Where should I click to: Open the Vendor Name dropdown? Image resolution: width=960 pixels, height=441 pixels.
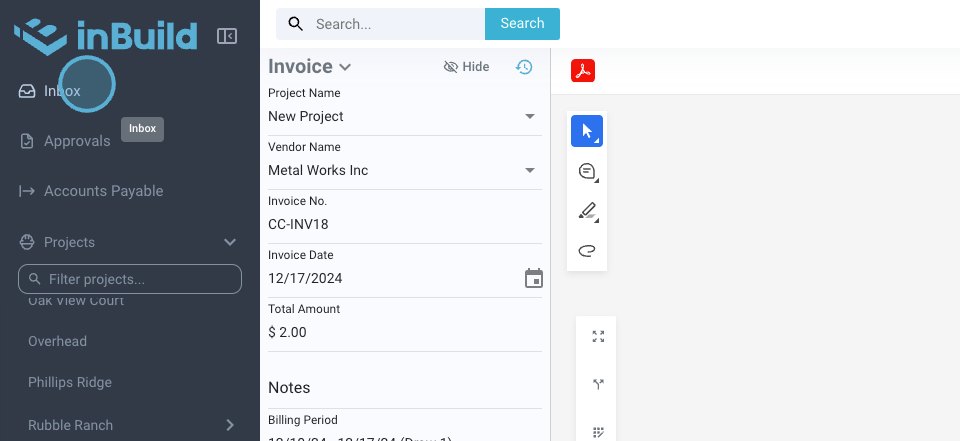(x=530, y=170)
